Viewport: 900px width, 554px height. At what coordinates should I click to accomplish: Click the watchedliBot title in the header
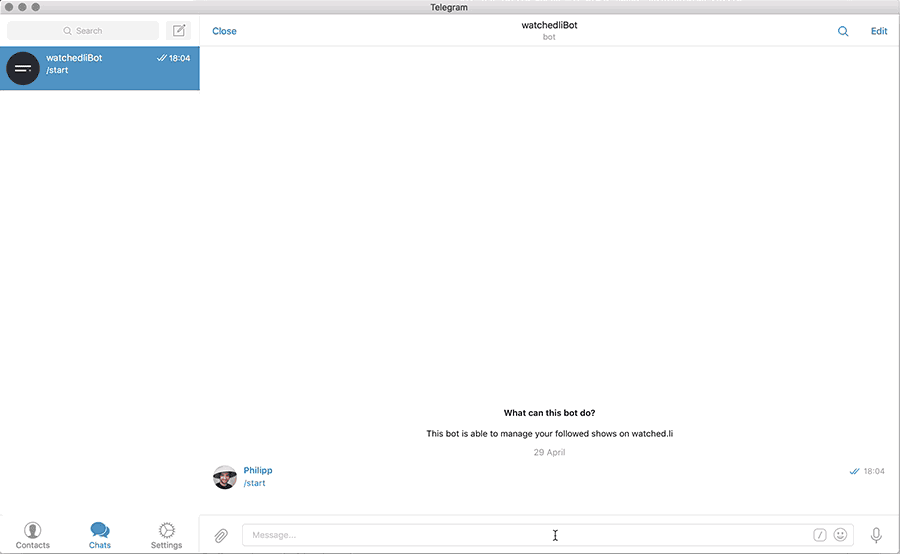[x=549, y=25]
